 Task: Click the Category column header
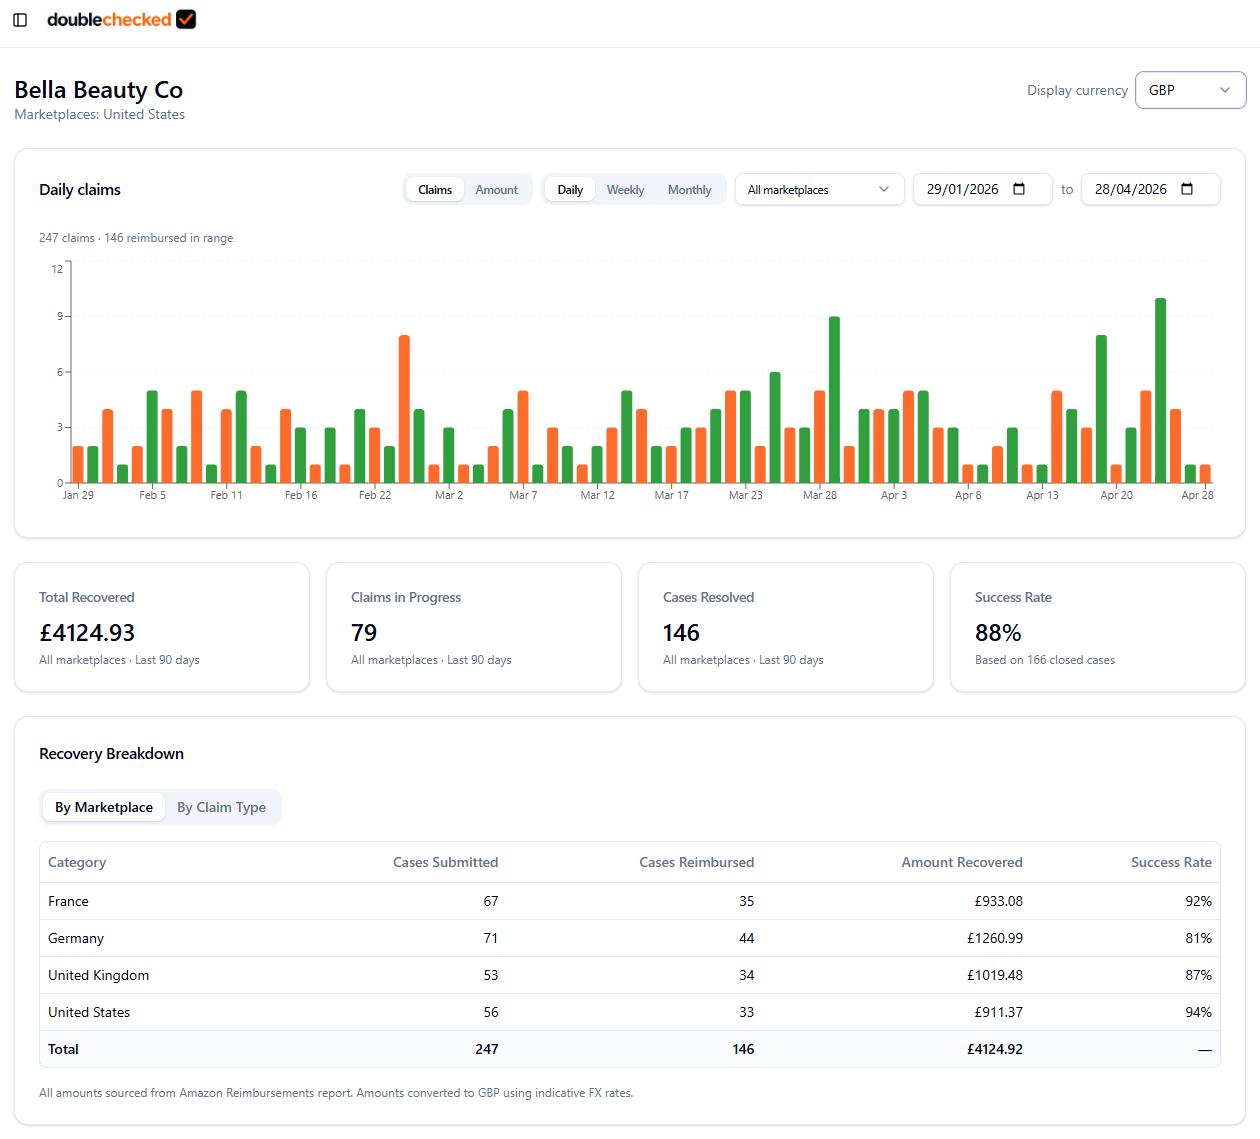pyautogui.click(x=77, y=862)
